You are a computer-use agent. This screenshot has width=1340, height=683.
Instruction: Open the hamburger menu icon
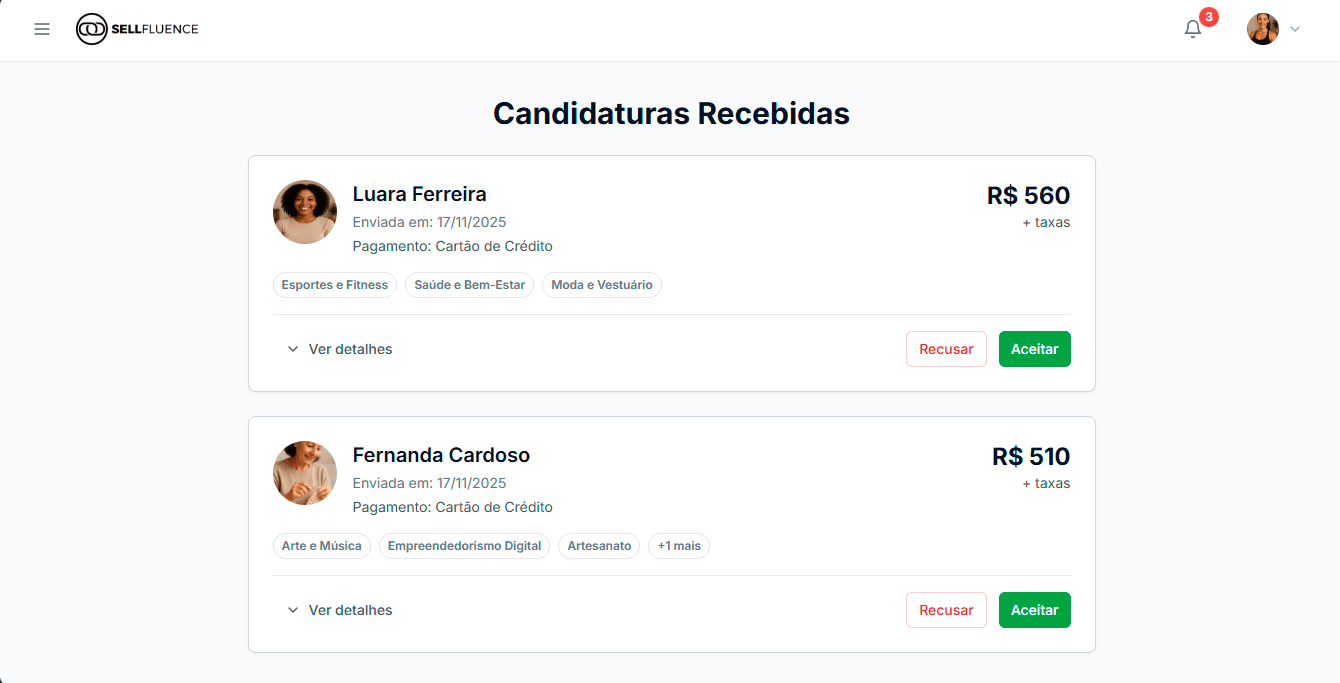(42, 29)
